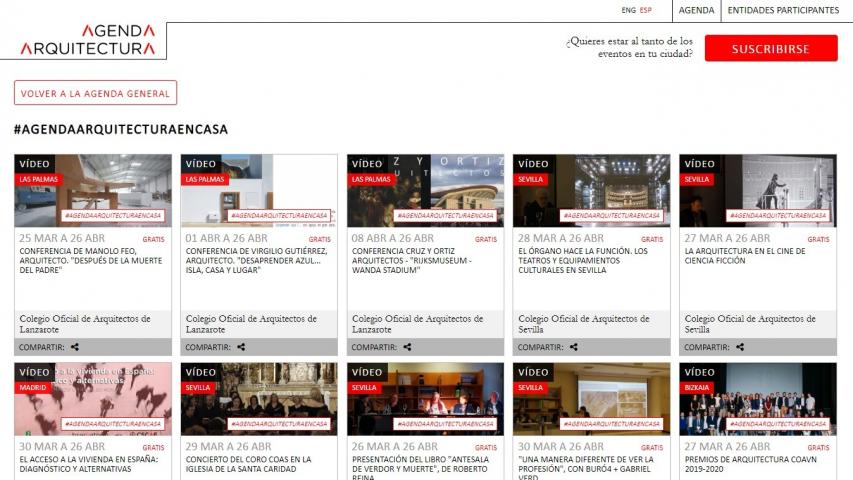
Task: Click BIZKAIA tag on Premios COAVN card
Action: click(x=697, y=387)
